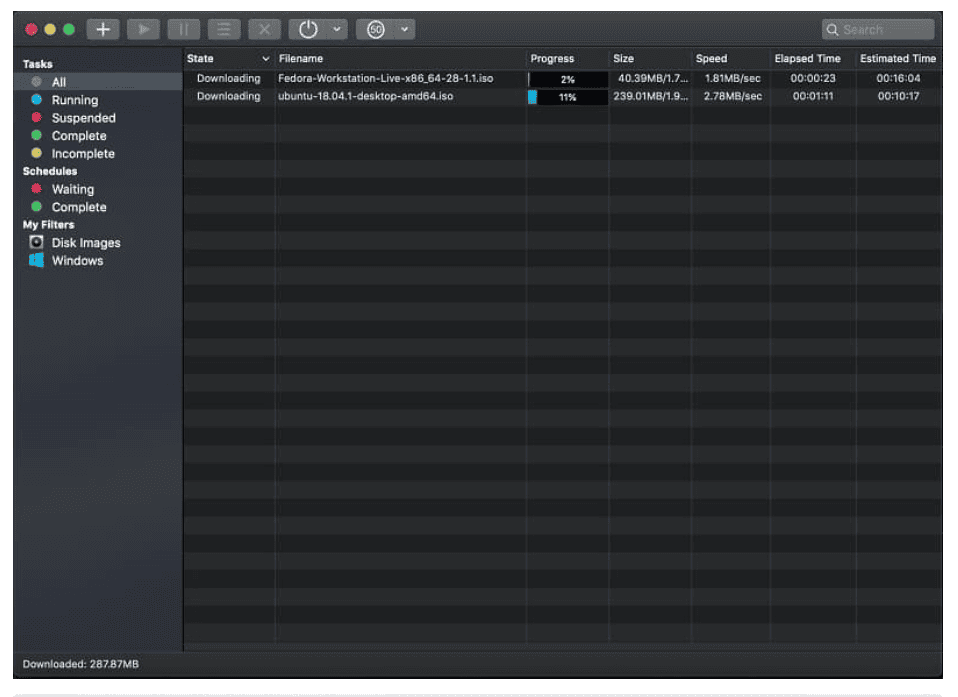Screen dimensions: 958x697
Task: Select the All tasks filter
Action: tap(98, 82)
